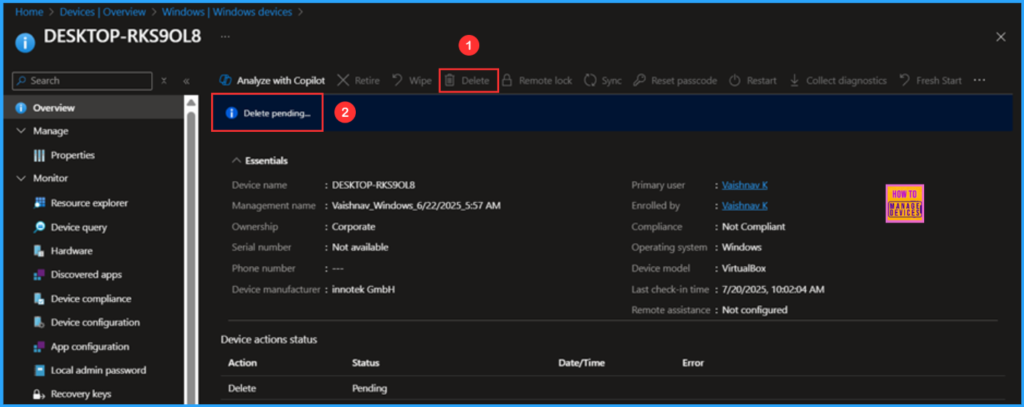The image size is (1024, 407).
Task: Select the VirtualBox device model value
Action: pyautogui.click(x=744, y=268)
